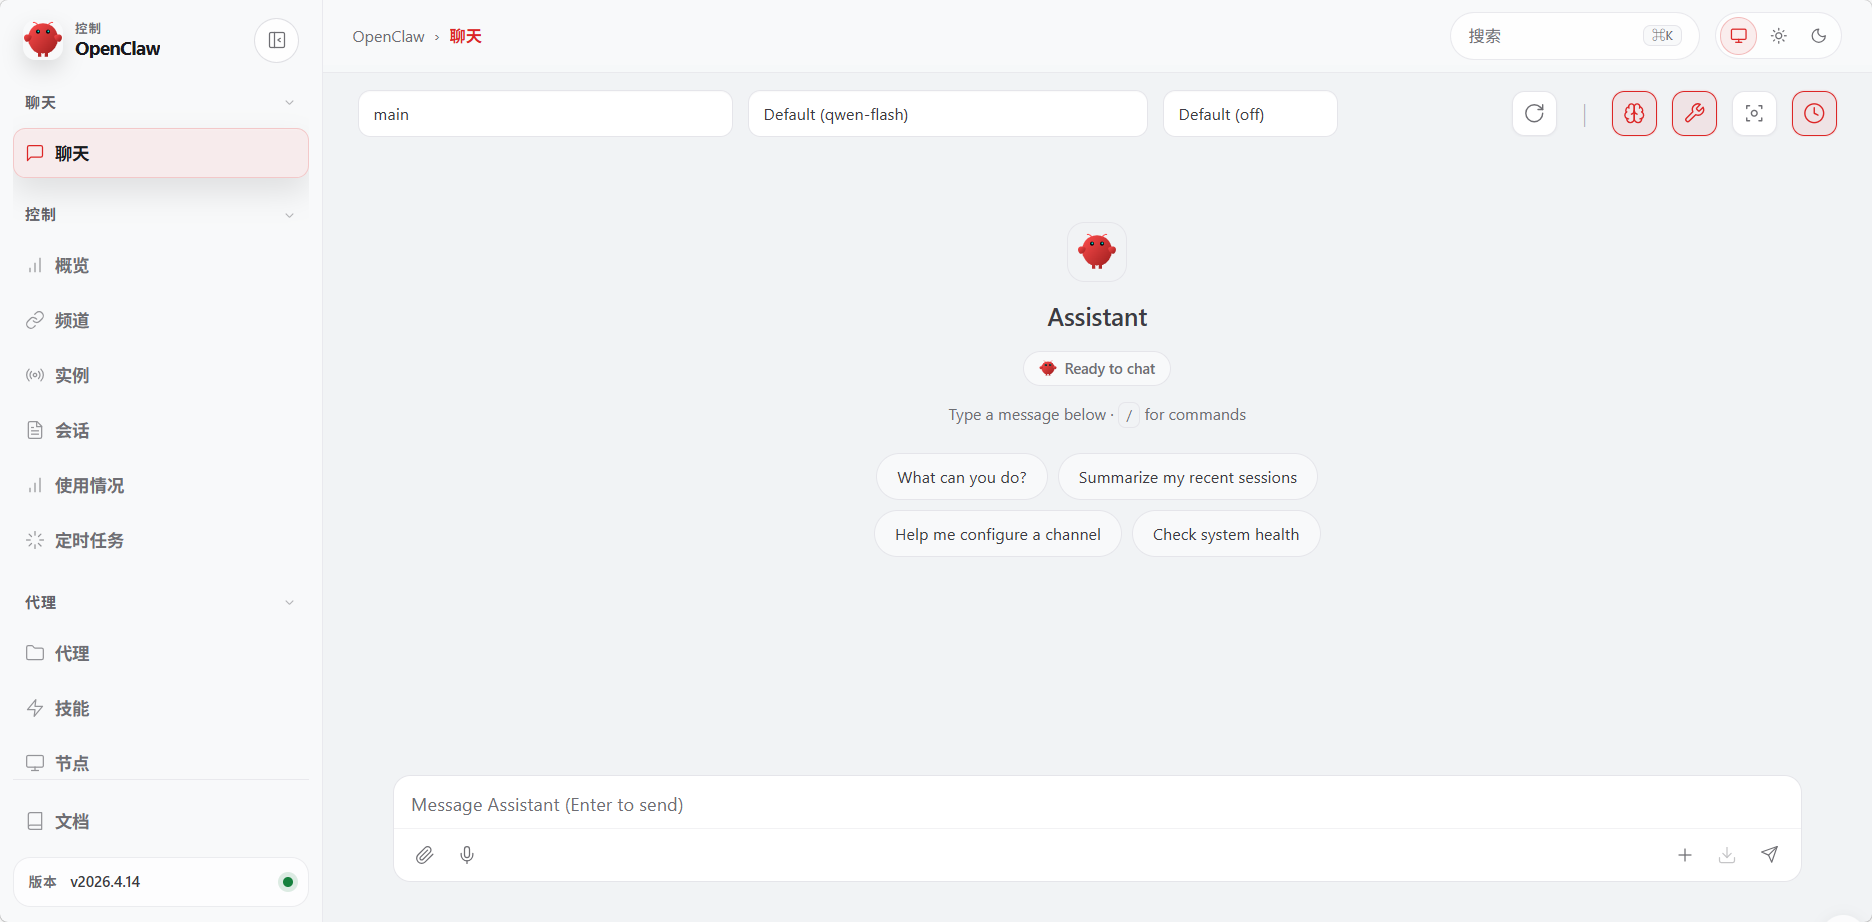Viewport: 1872px width, 922px height.
Task: Start voice input with the microphone icon
Action: click(x=467, y=855)
